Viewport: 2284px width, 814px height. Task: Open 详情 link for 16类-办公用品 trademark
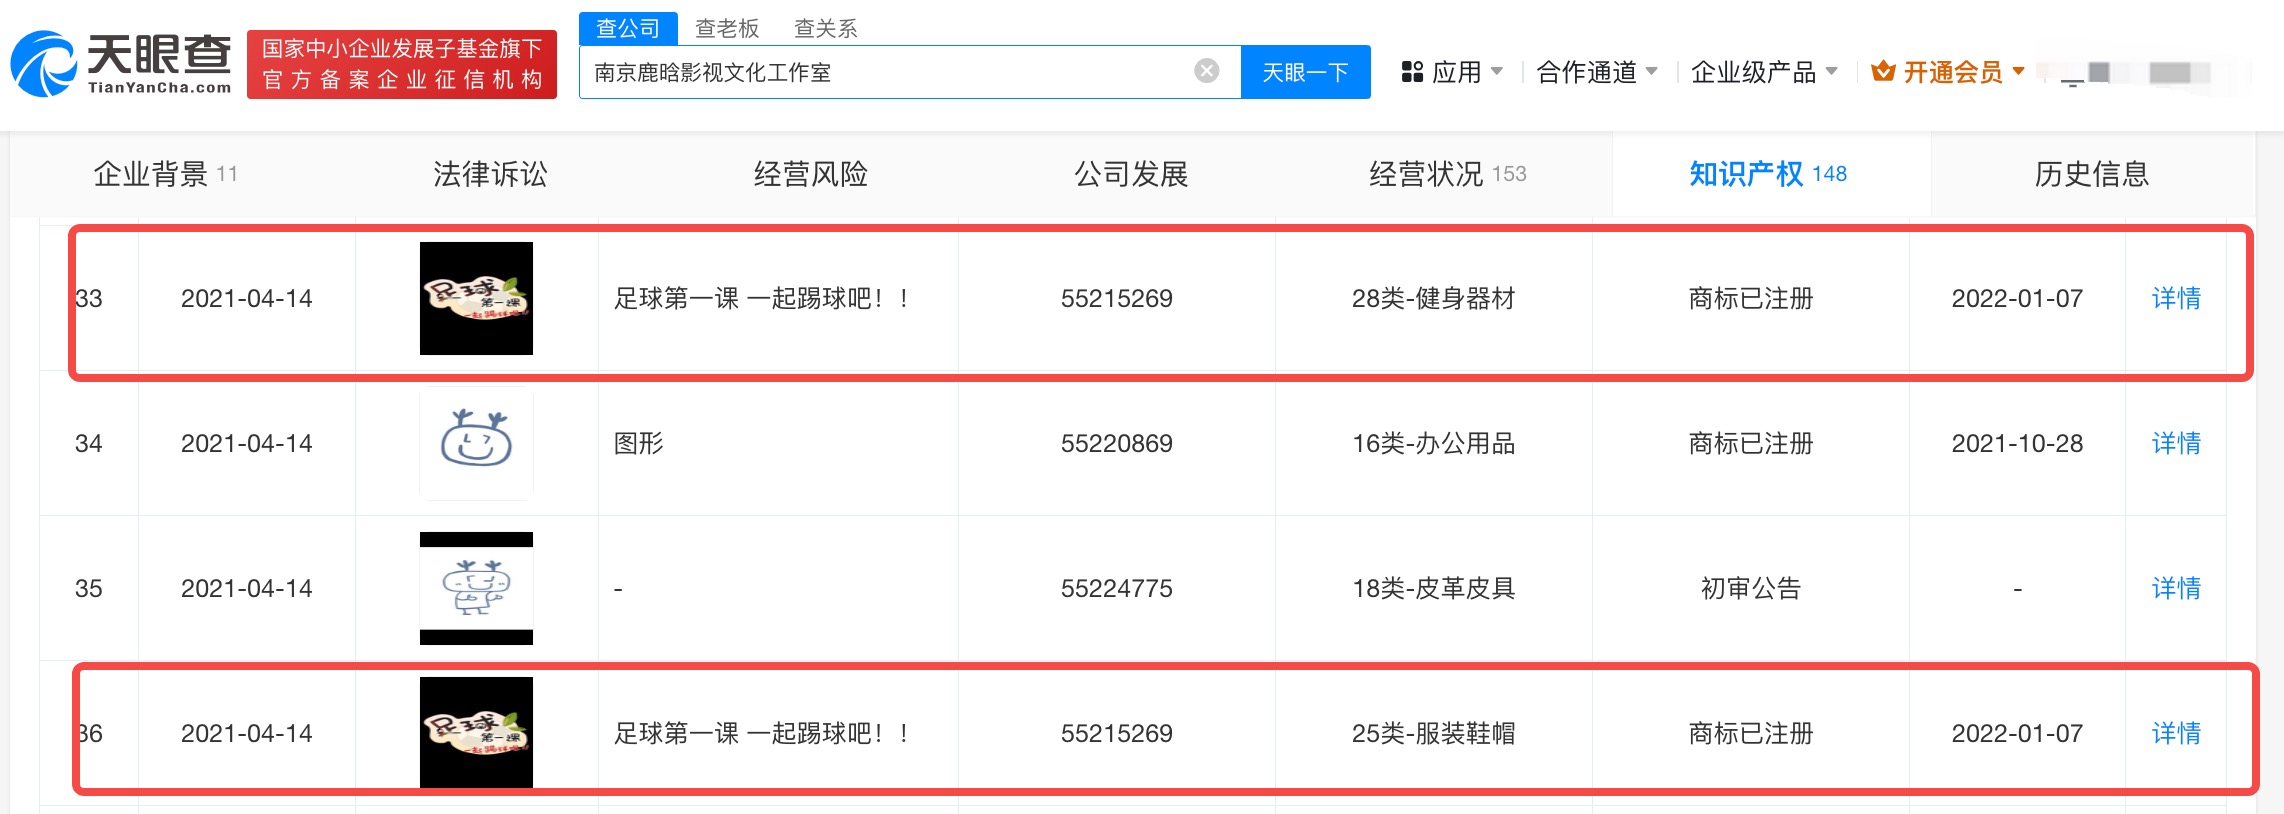point(2175,443)
